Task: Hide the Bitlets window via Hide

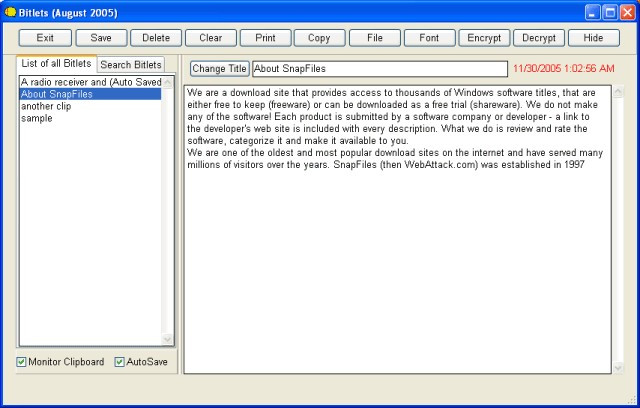Action: click(593, 38)
